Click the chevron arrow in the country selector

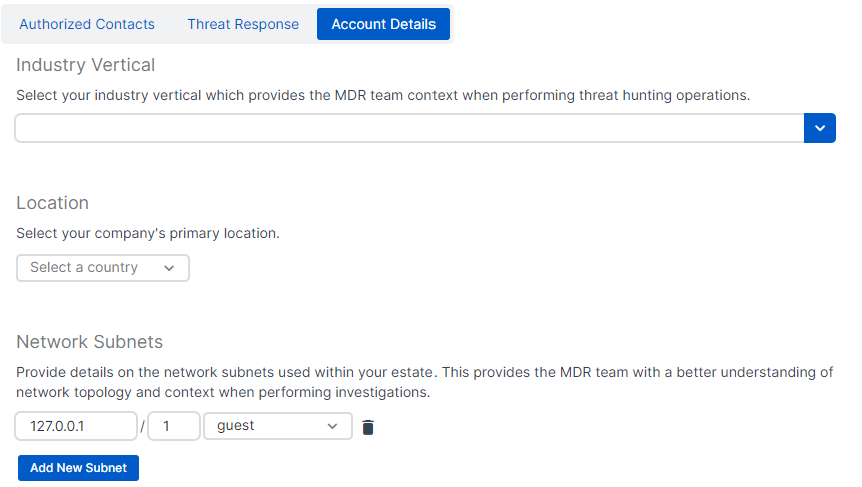tap(169, 268)
